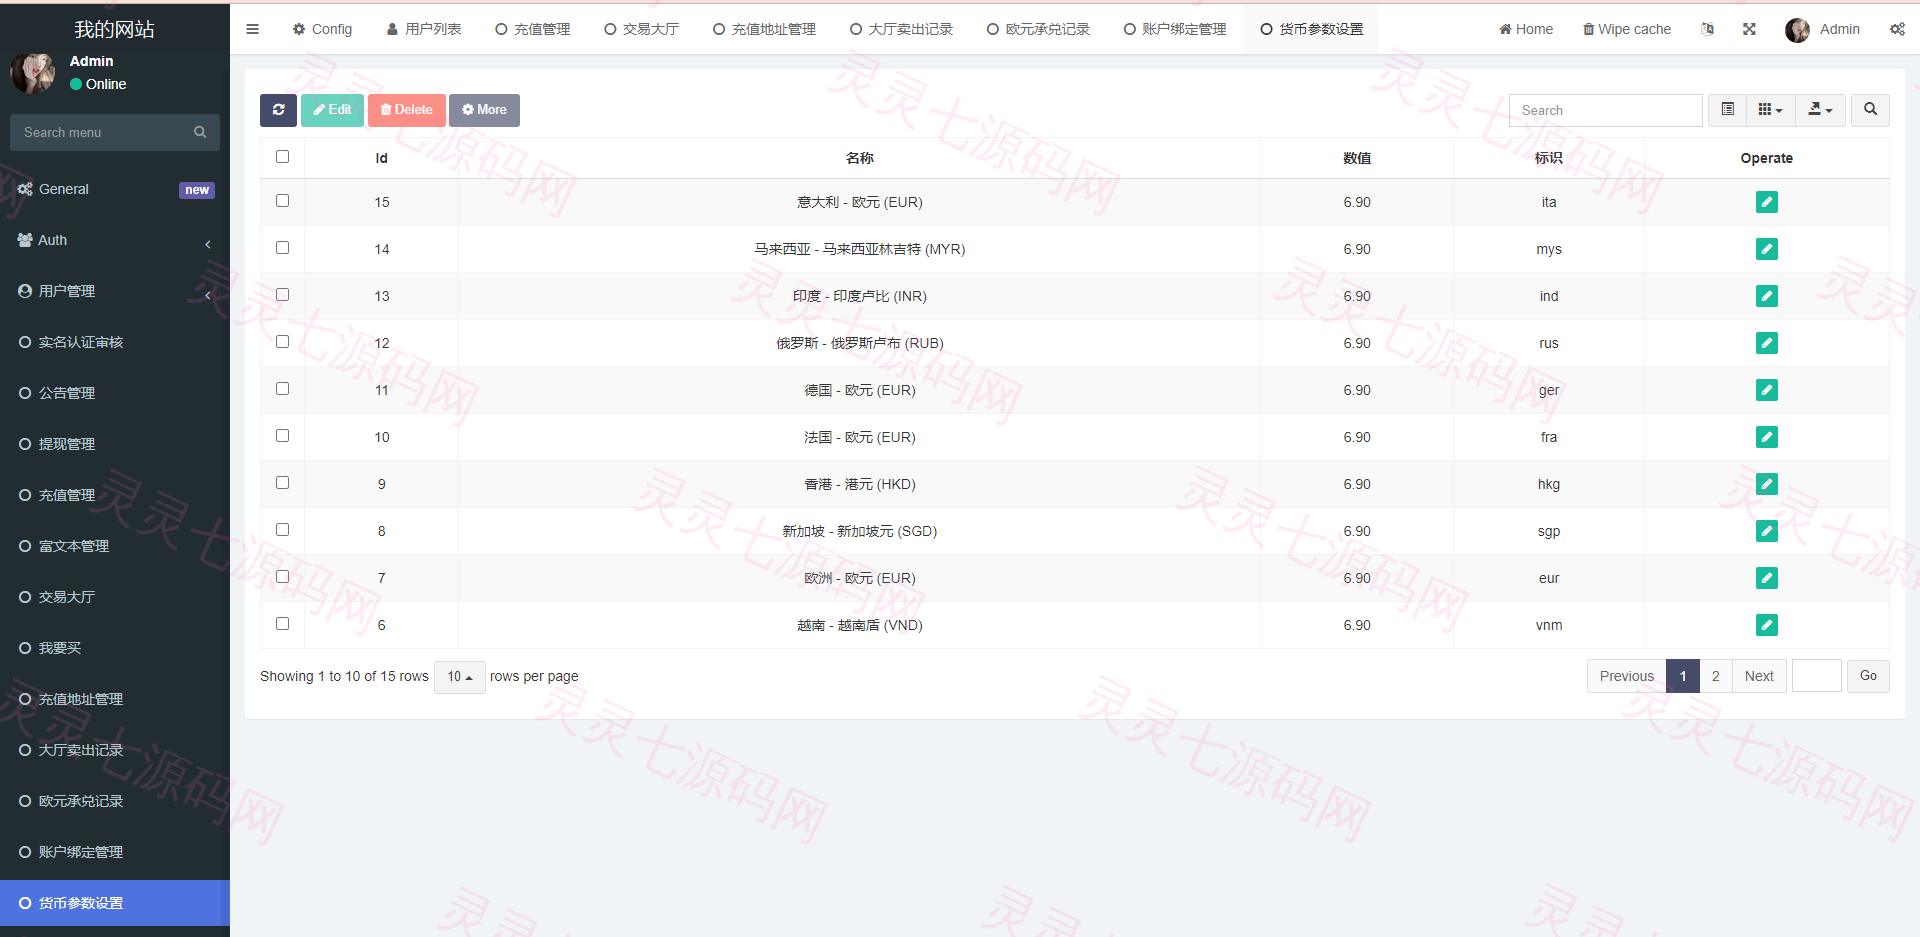Open the settings cogs icon top right
Viewport: 1920px width, 937px height.
pos(1897,29)
